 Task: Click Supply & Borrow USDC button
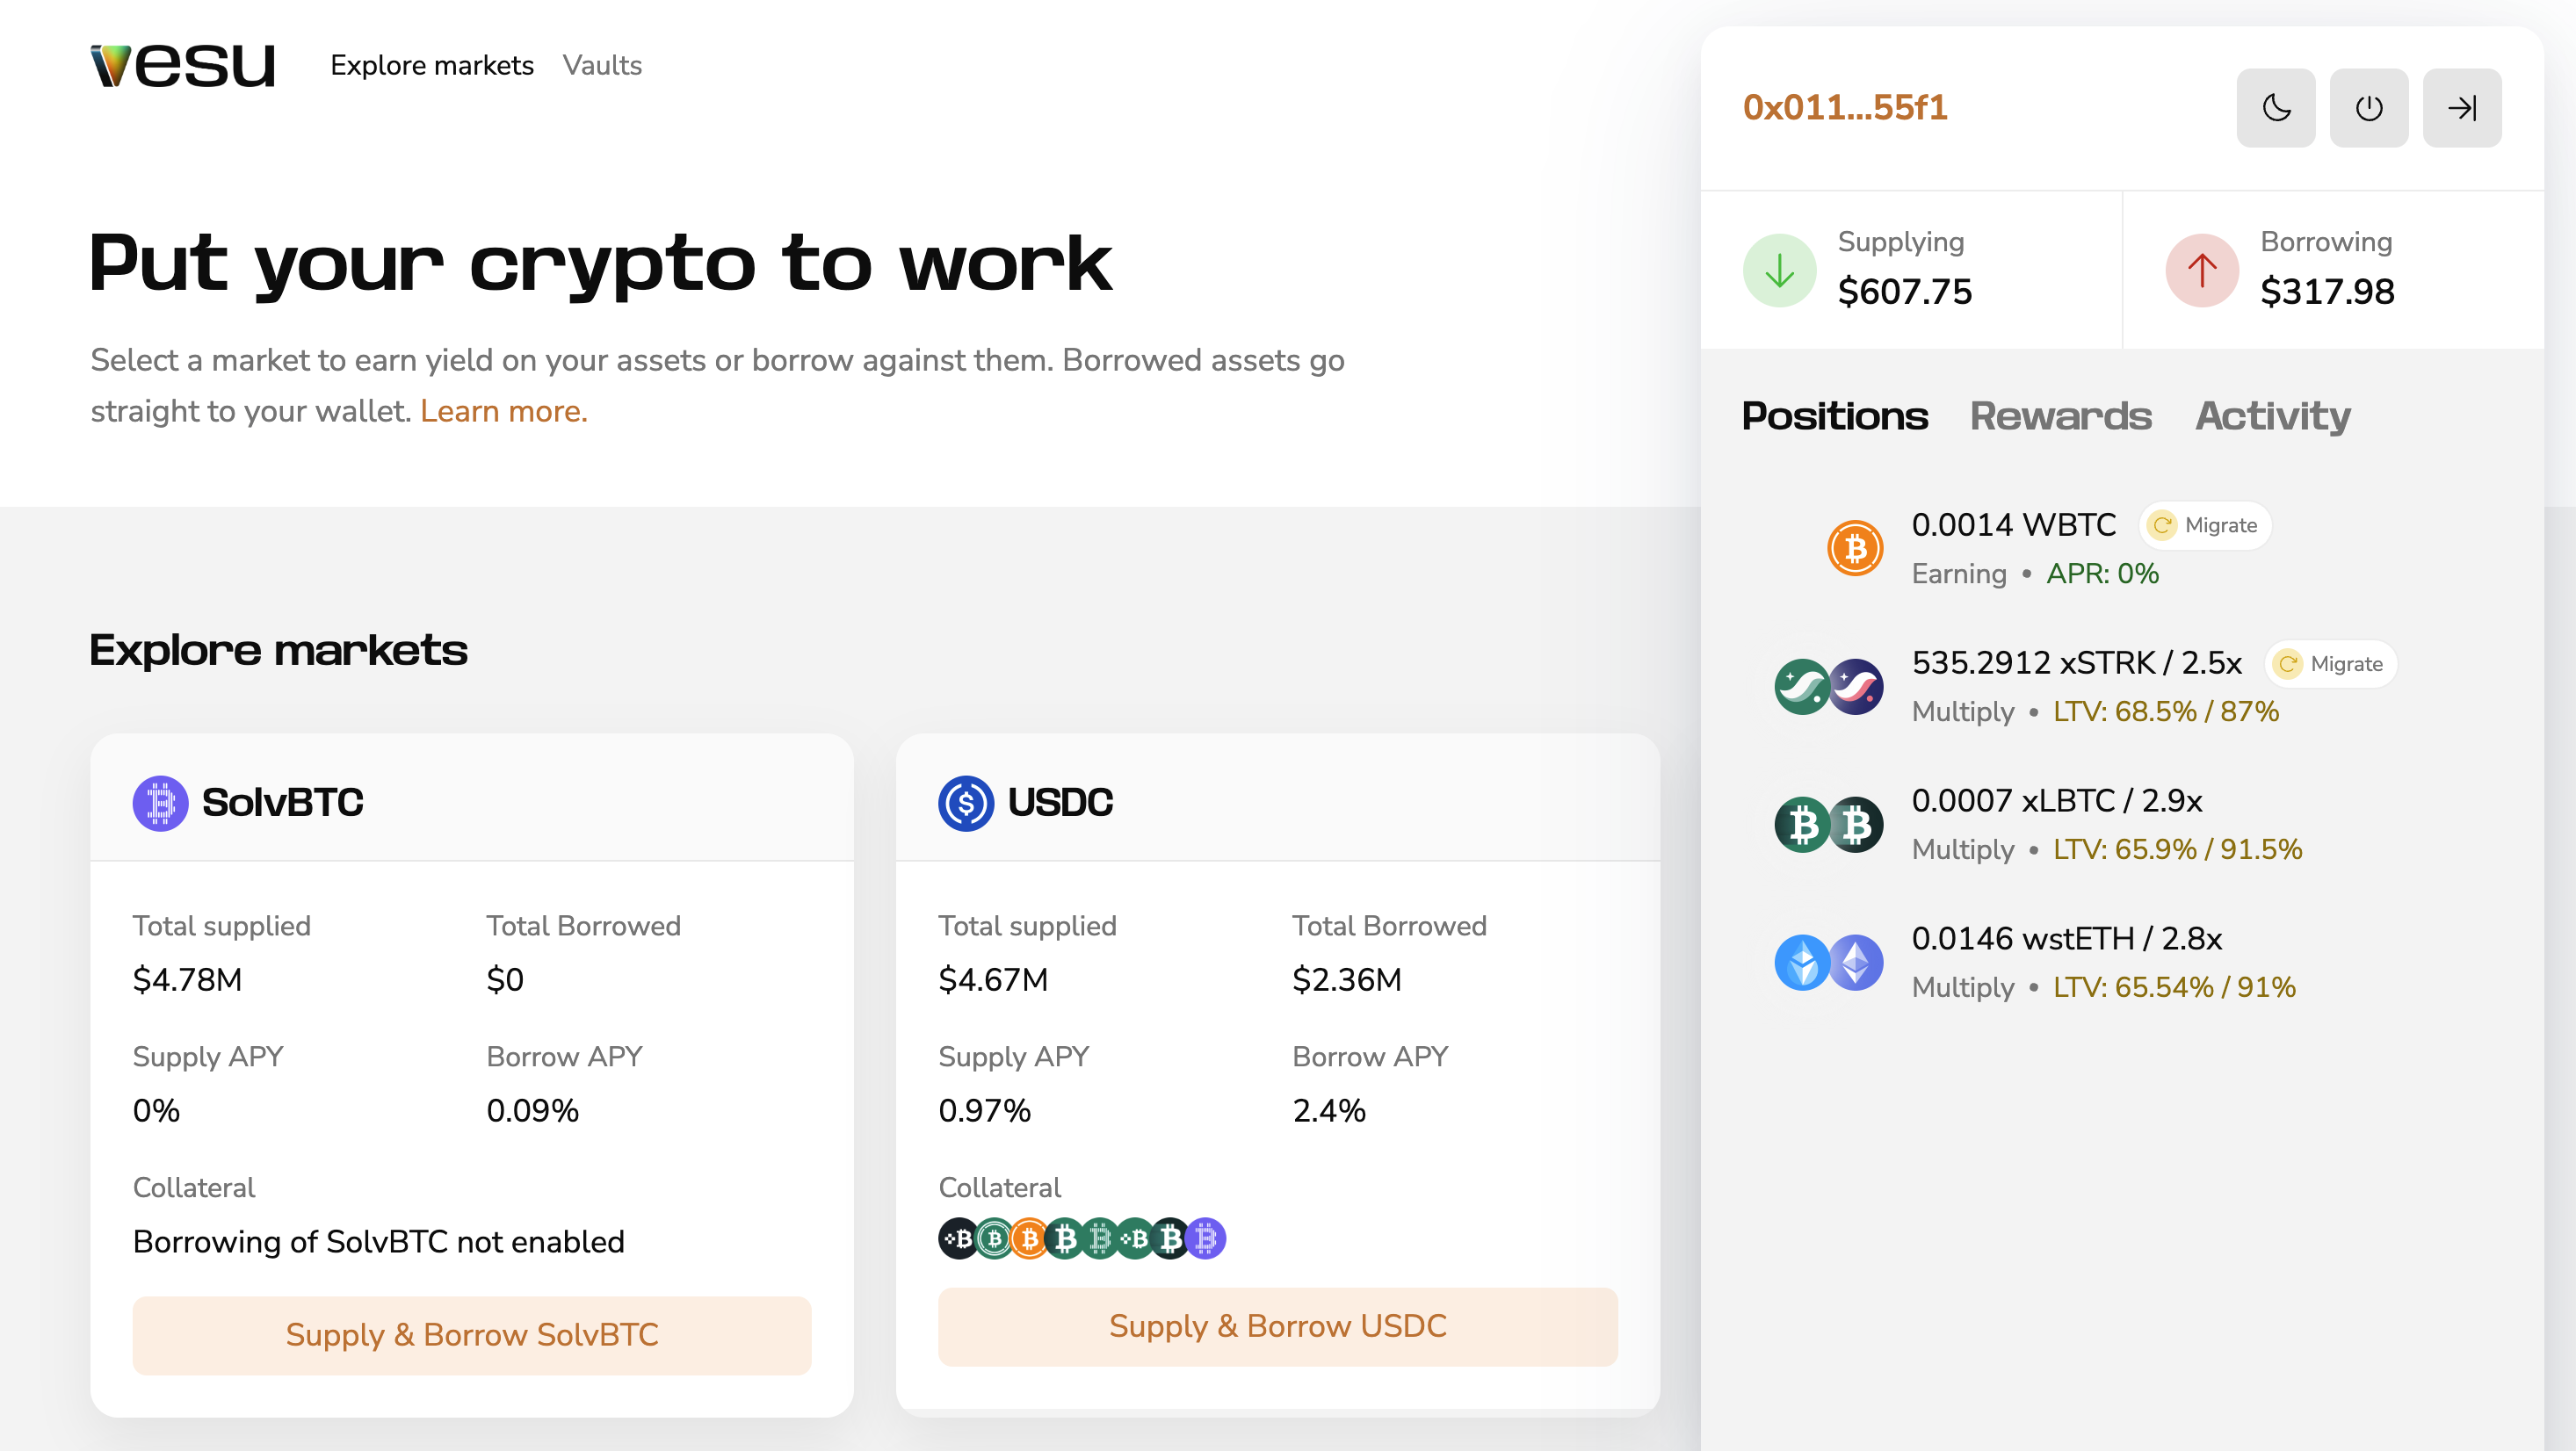(1277, 1327)
